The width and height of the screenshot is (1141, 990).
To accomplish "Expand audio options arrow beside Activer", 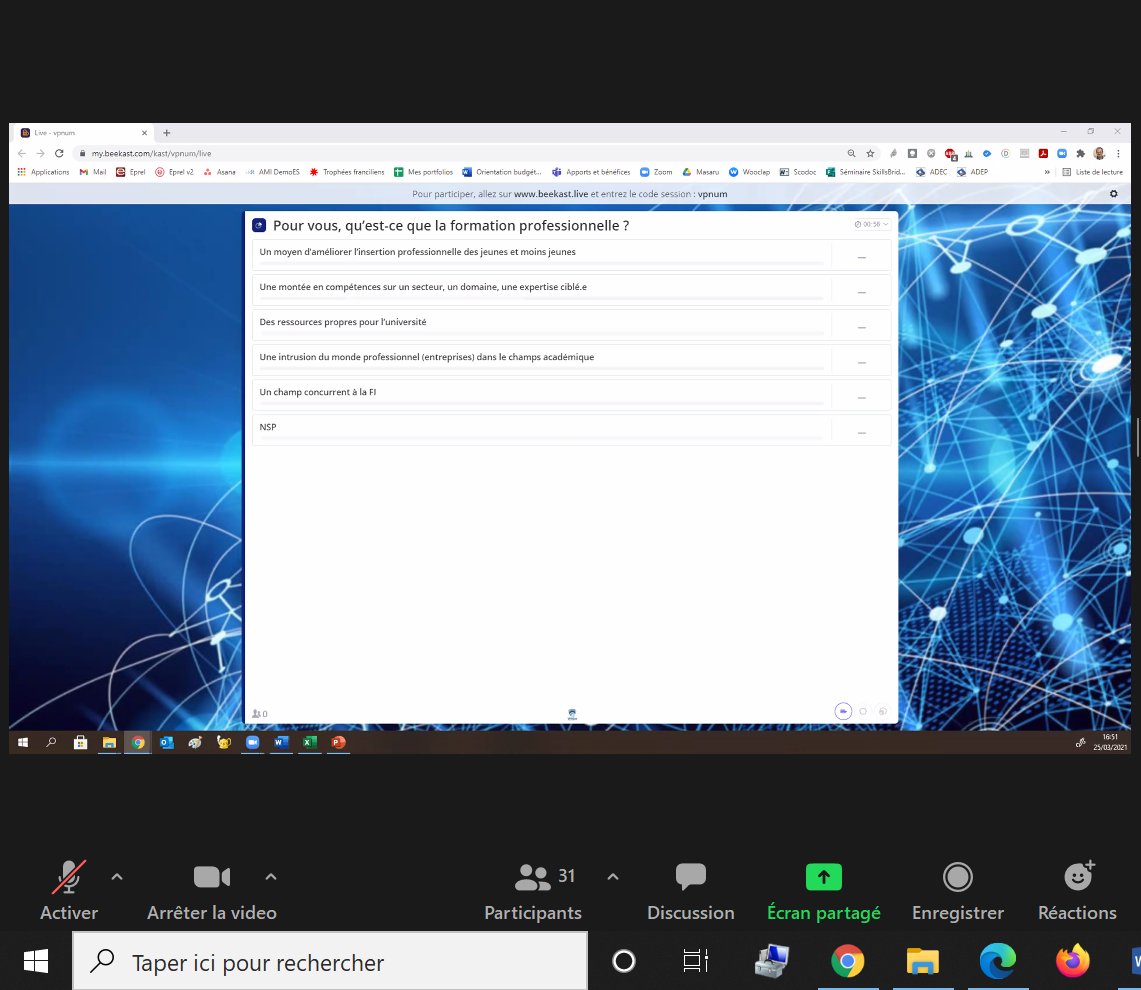I will pyautogui.click(x=117, y=877).
